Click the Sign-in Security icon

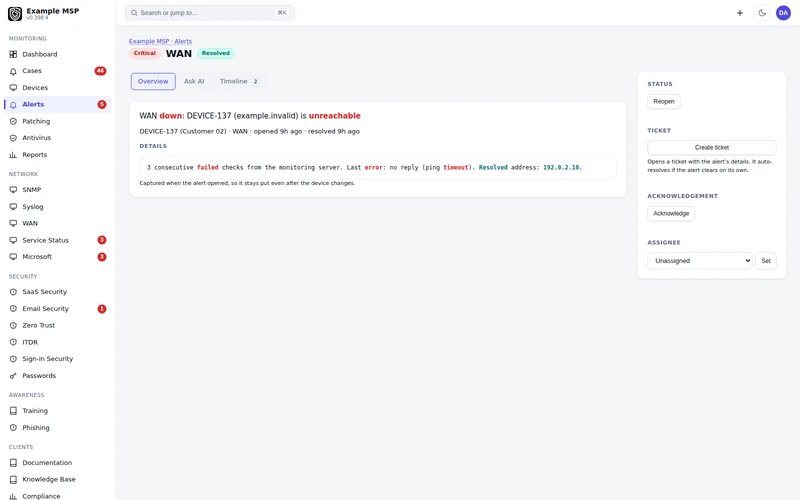[x=13, y=359]
